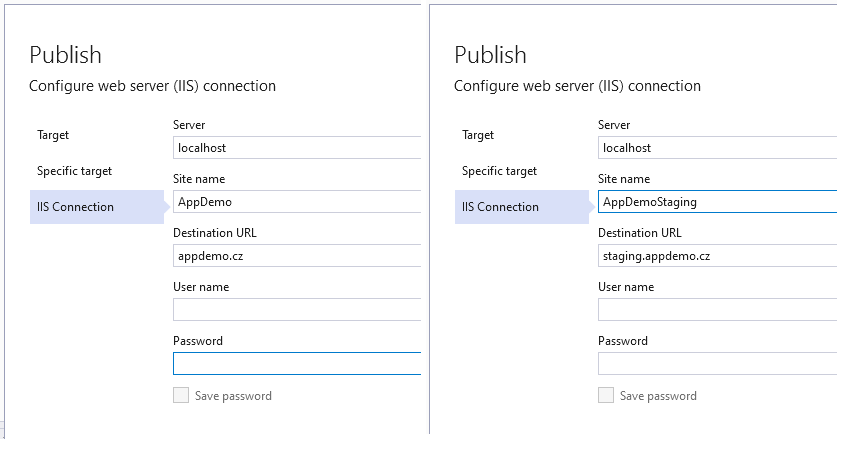The width and height of the screenshot is (845, 452).
Task: Click the User name field in right dialog
Action: point(718,310)
